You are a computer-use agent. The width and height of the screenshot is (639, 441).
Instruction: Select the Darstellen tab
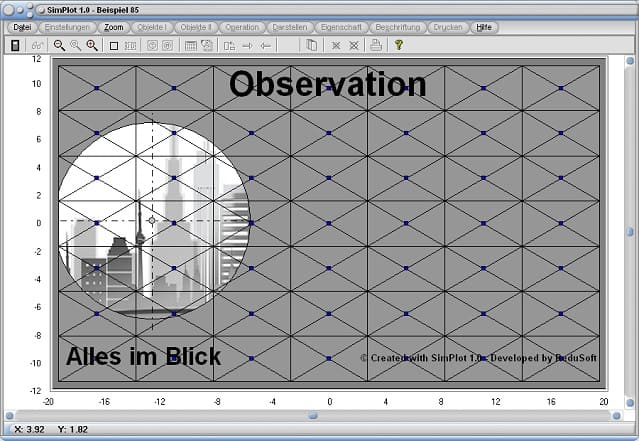coord(289,27)
